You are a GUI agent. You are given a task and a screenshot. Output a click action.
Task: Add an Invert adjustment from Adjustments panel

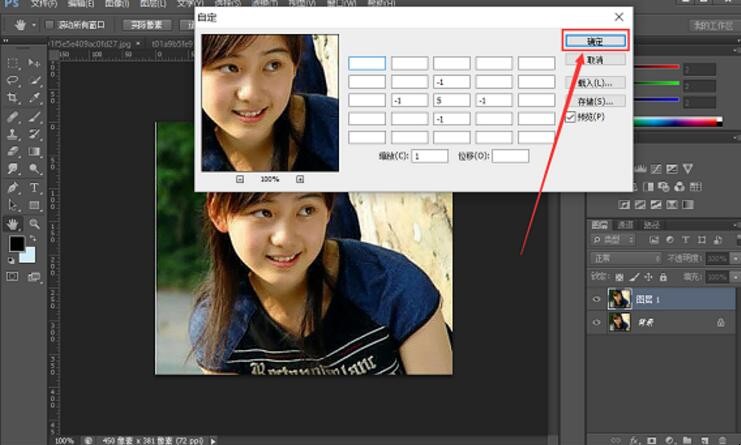(625, 205)
